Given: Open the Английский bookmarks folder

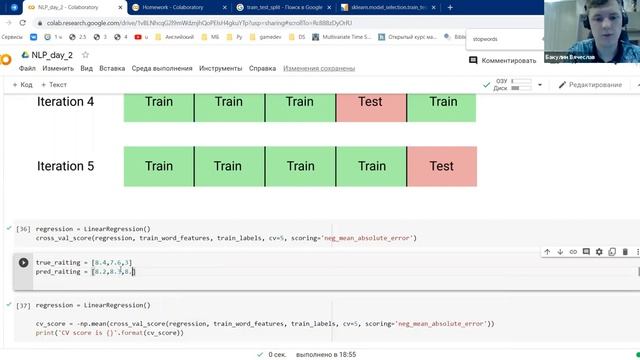Looking at the screenshot, I should click(x=175, y=37).
